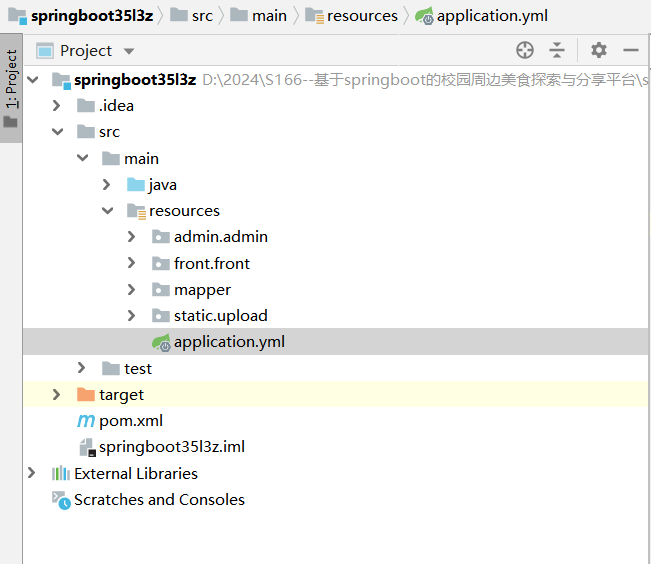Select the static.upload folder

click(220, 316)
